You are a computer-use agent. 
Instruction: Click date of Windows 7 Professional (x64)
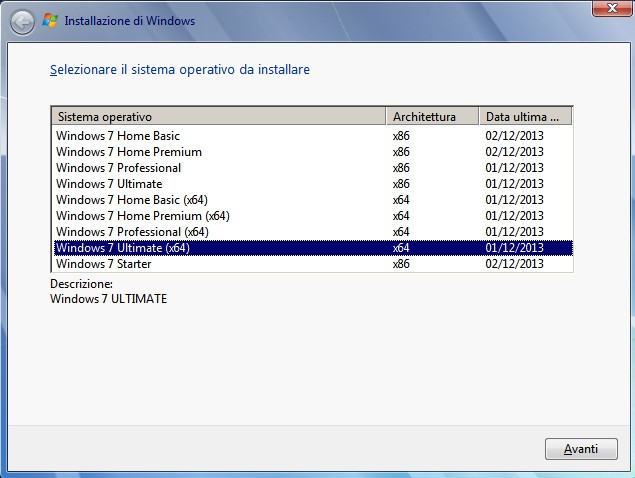(x=514, y=232)
